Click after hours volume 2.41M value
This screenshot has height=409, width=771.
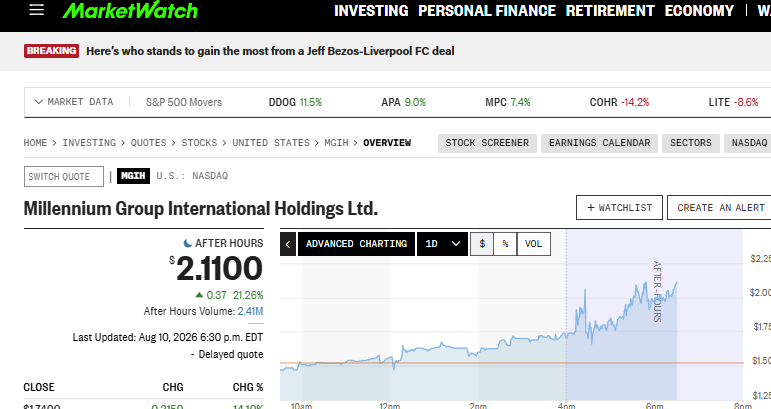coord(250,311)
